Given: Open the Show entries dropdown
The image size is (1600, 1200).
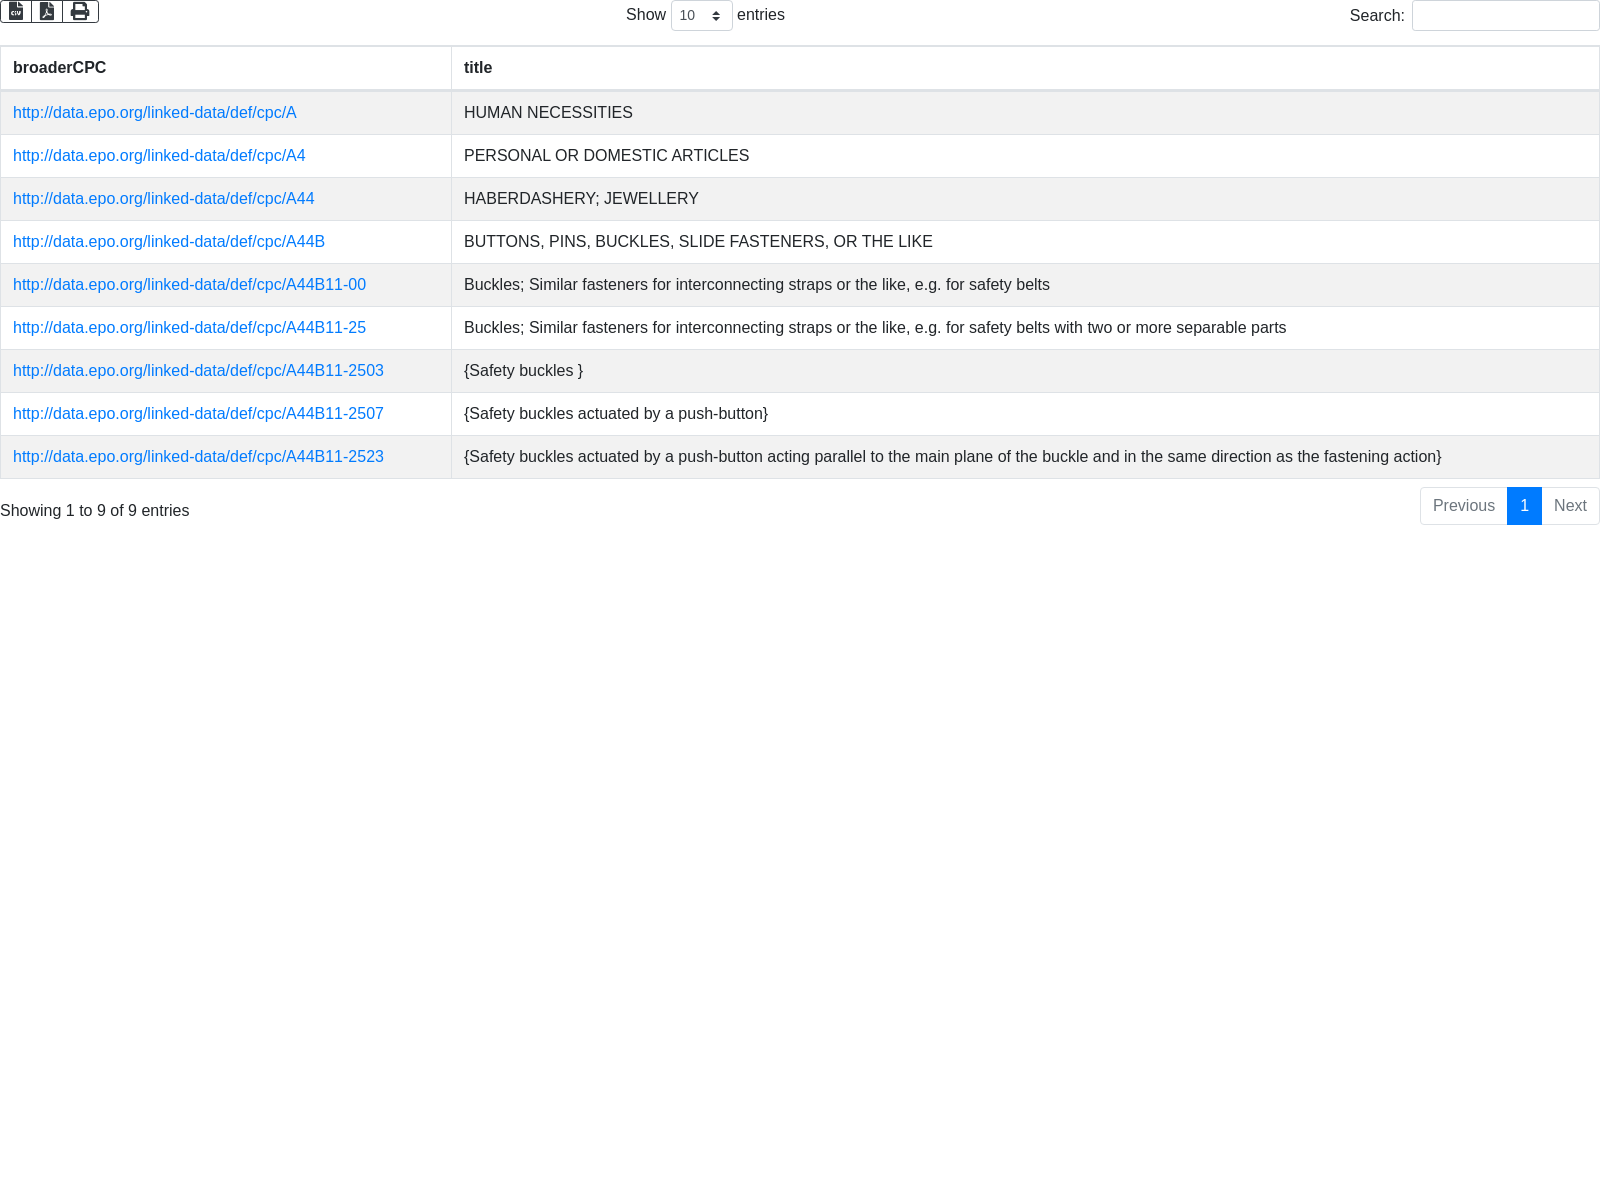Looking at the screenshot, I should pos(701,16).
